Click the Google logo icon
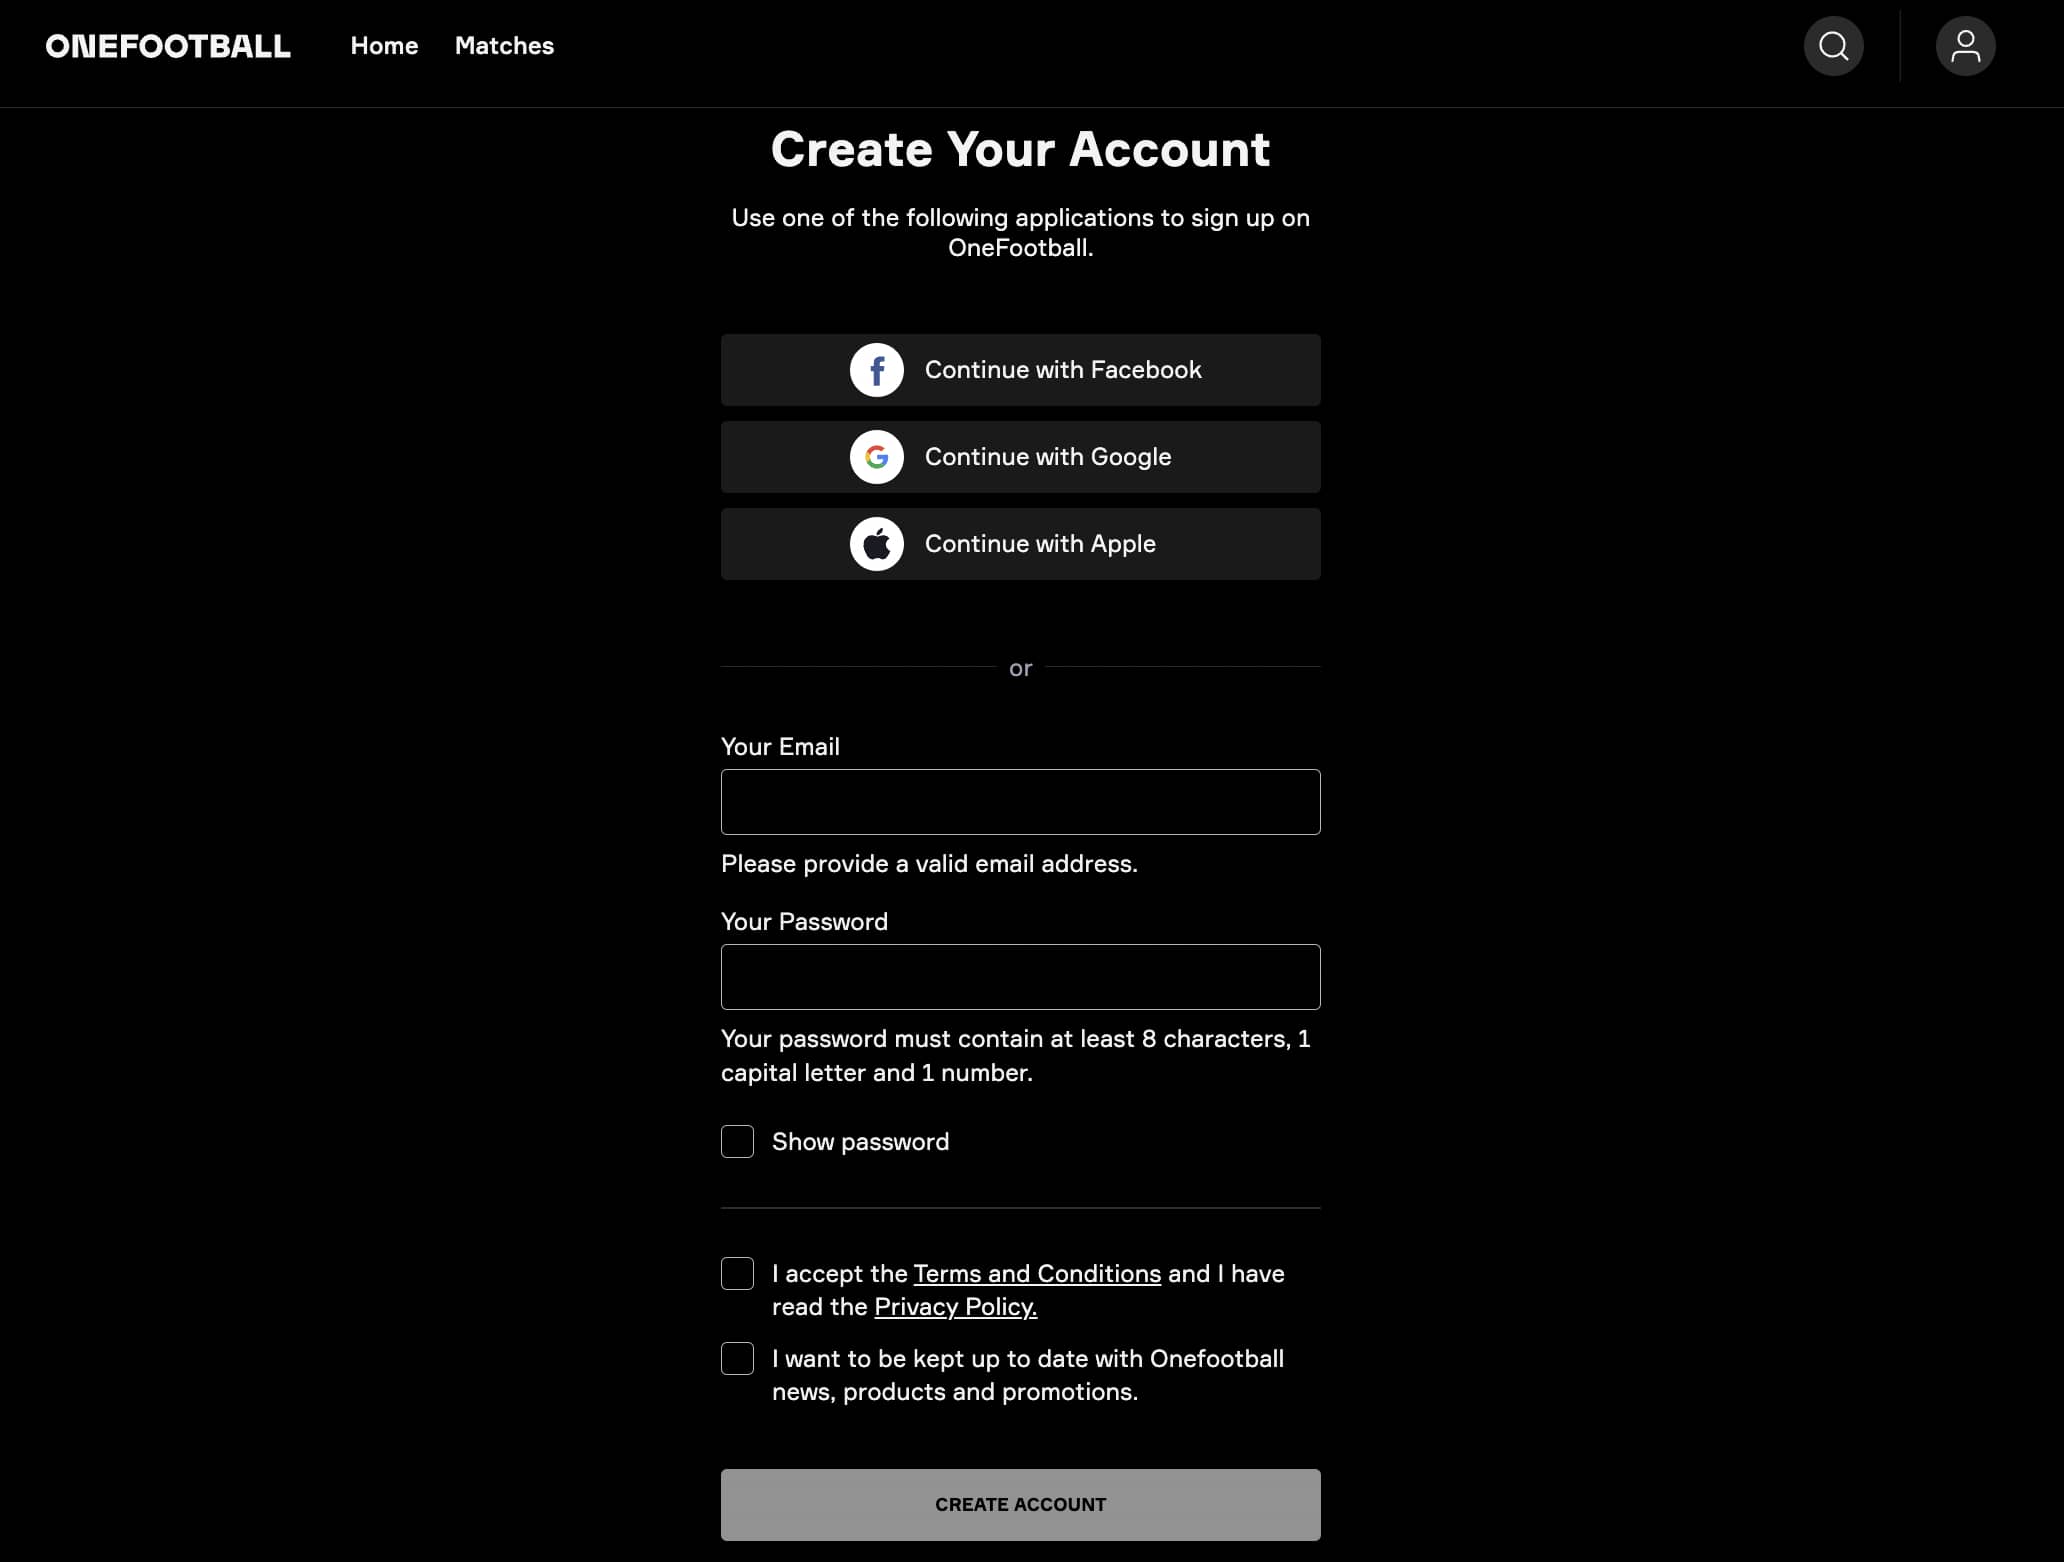The height and width of the screenshot is (1562, 2064). pos(876,457)
